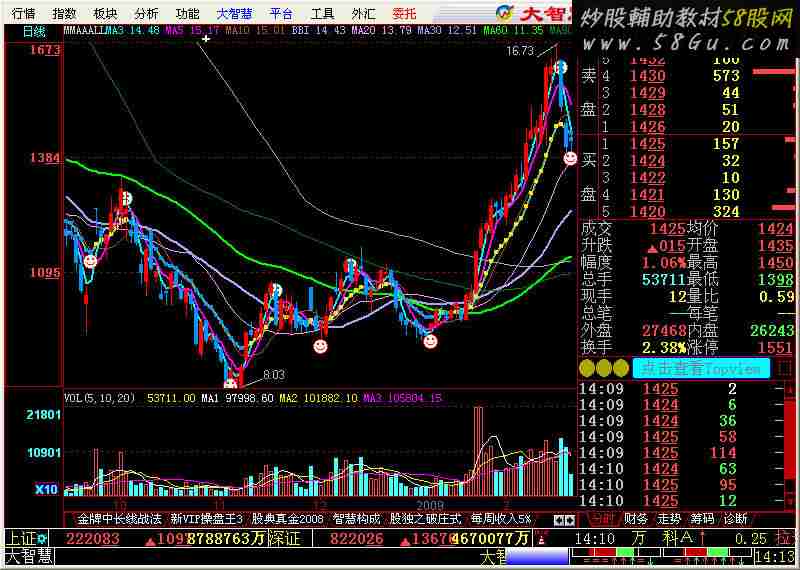
Task: Click the middle yellow circle indicator
Action: [604, 368]
